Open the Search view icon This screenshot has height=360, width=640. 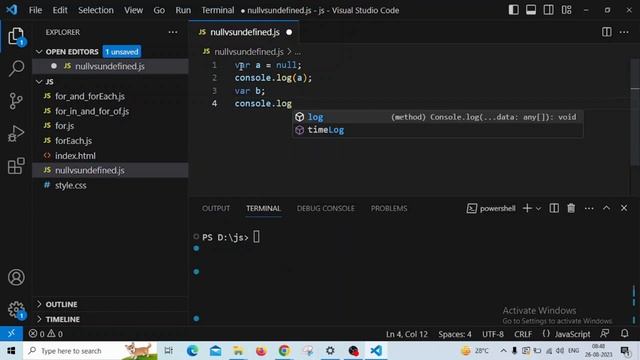click(16, 68)
